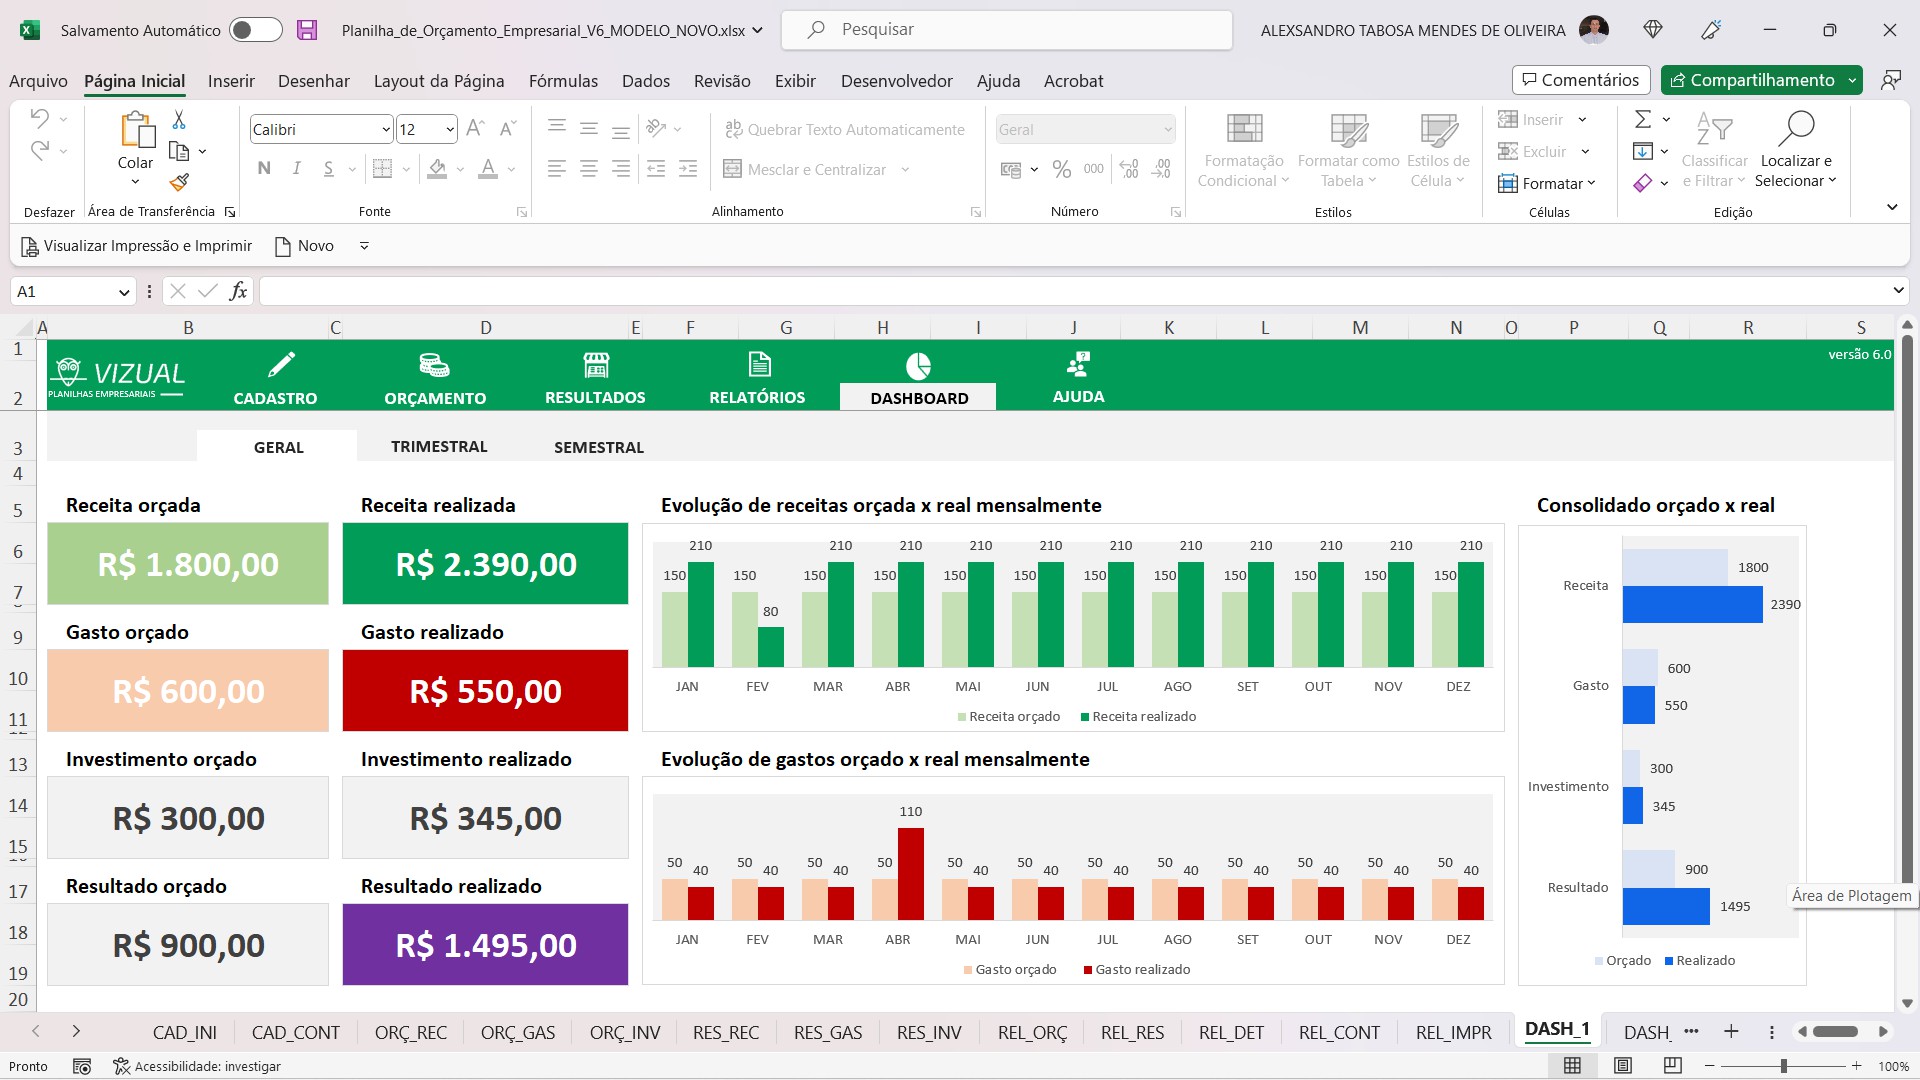The width and height of the screenshot is (1920, 1080).
Task: Click the AutoSum sigma icon
Action: coord(1643,120)
